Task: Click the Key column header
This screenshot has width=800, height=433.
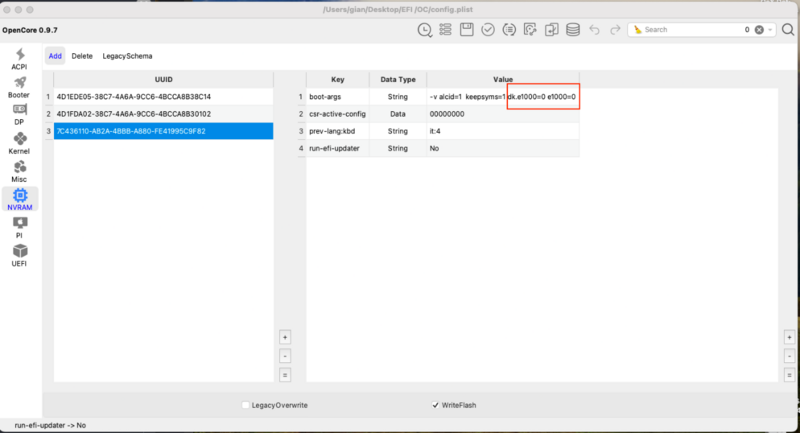Action: point(338,80)
